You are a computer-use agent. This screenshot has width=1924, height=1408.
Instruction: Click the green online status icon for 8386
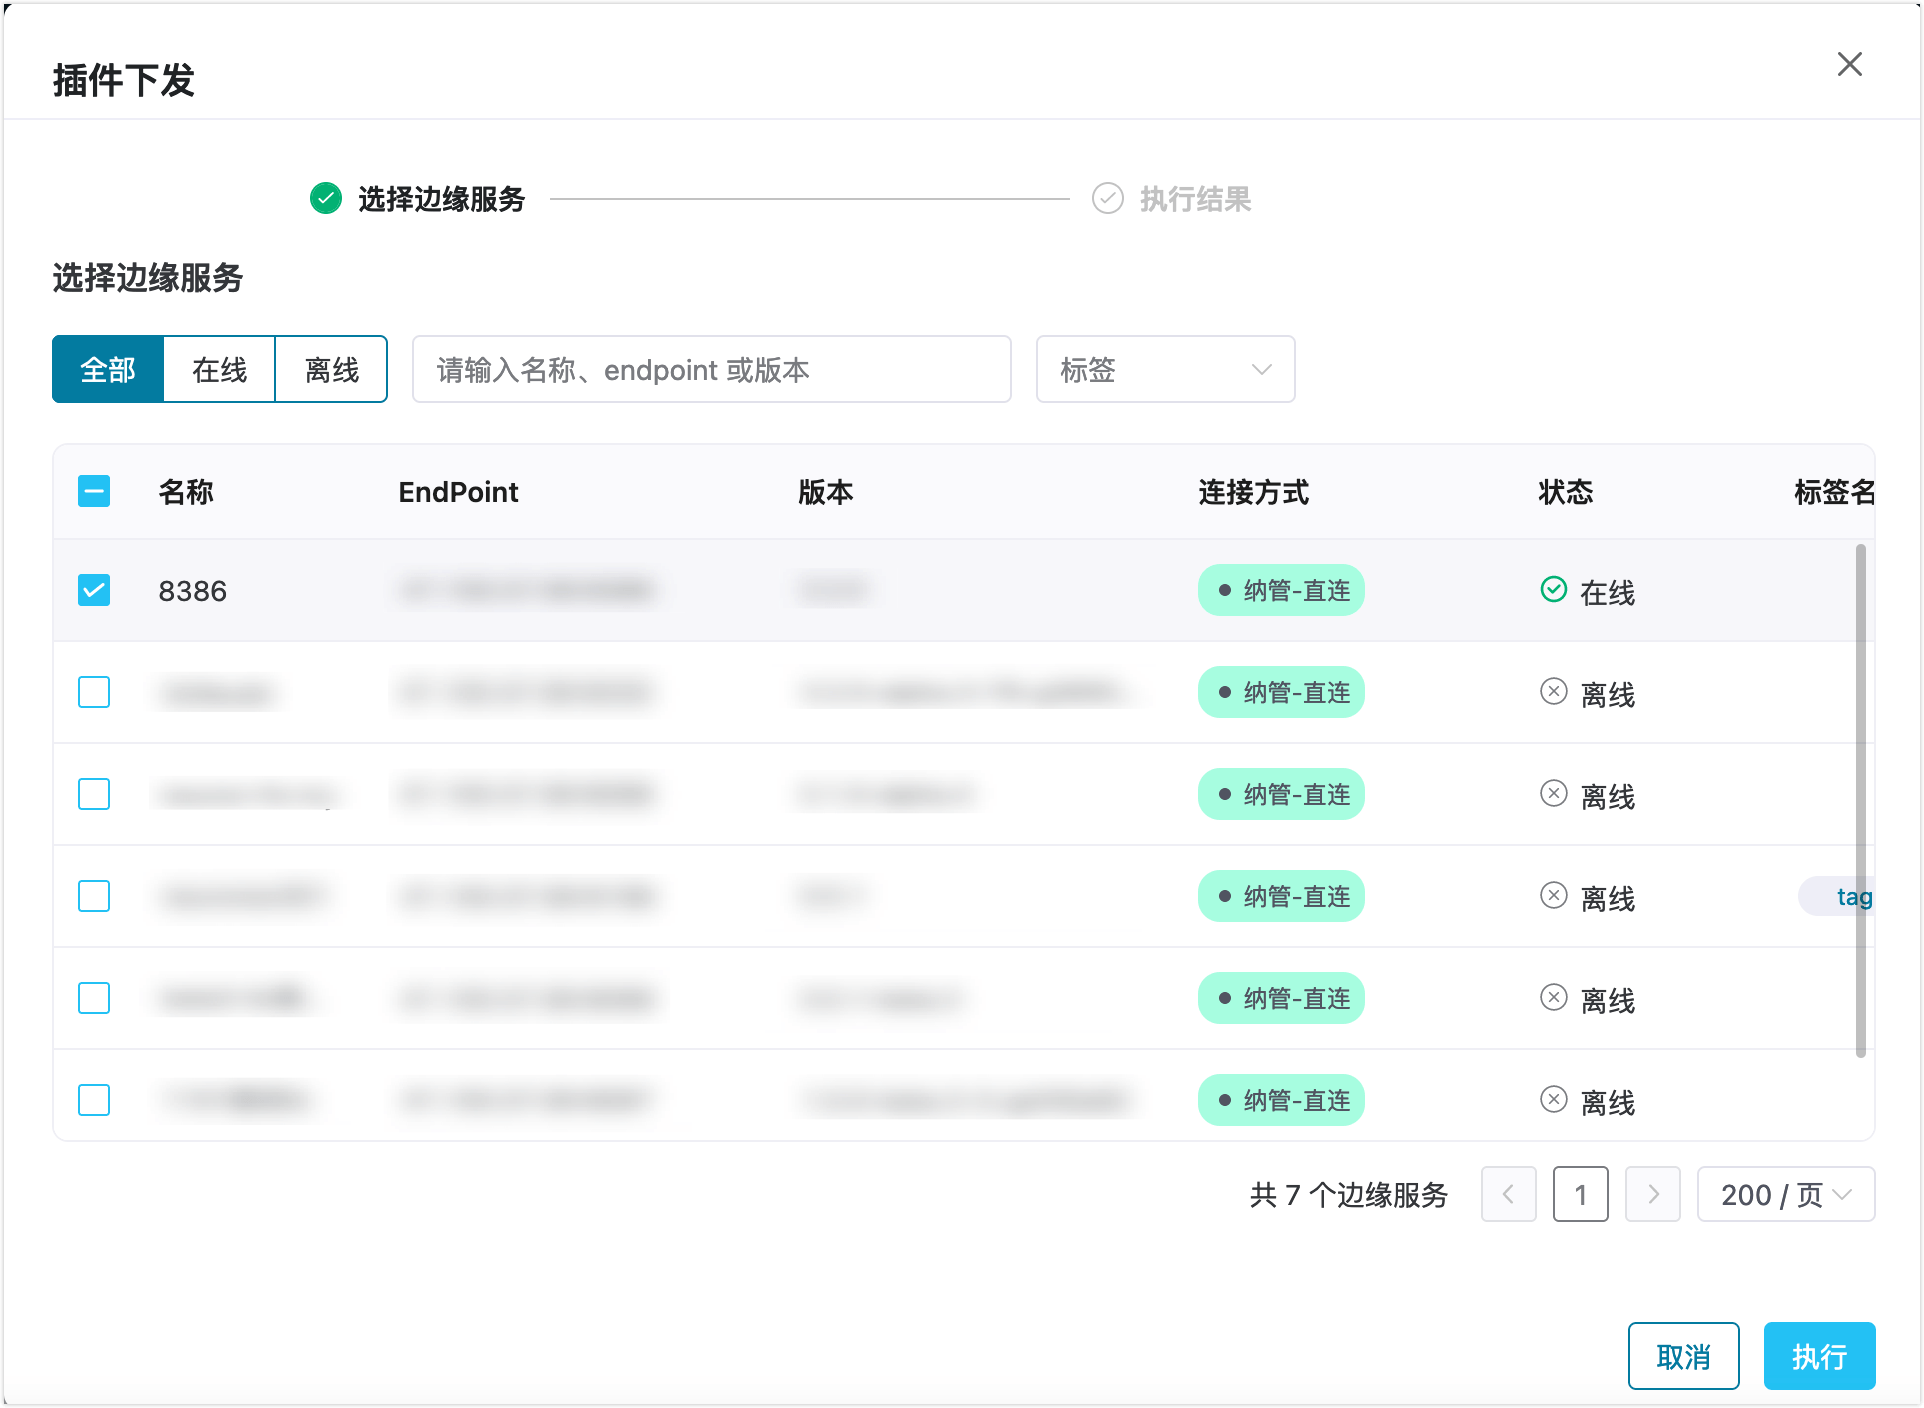click(1554, 590)
